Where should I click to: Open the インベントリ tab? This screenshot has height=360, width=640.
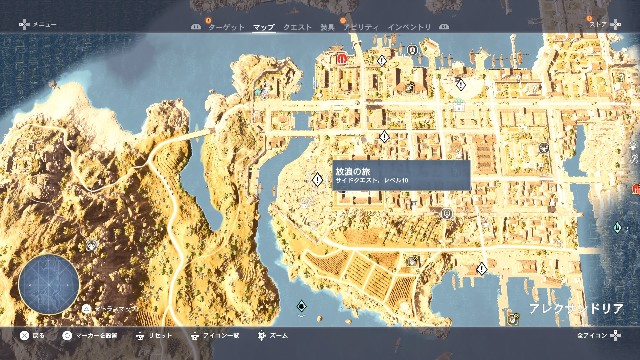point(409,27)
